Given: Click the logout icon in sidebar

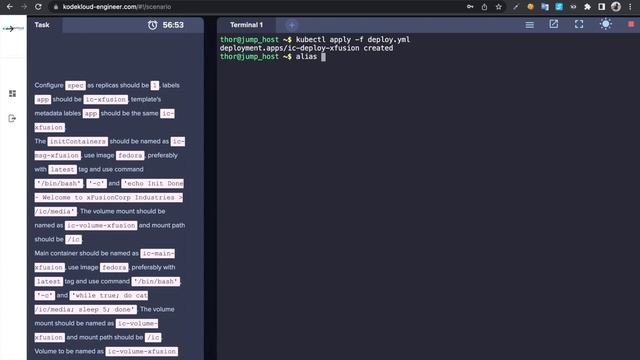Looking at the screenshot, I should click(12, 118).
